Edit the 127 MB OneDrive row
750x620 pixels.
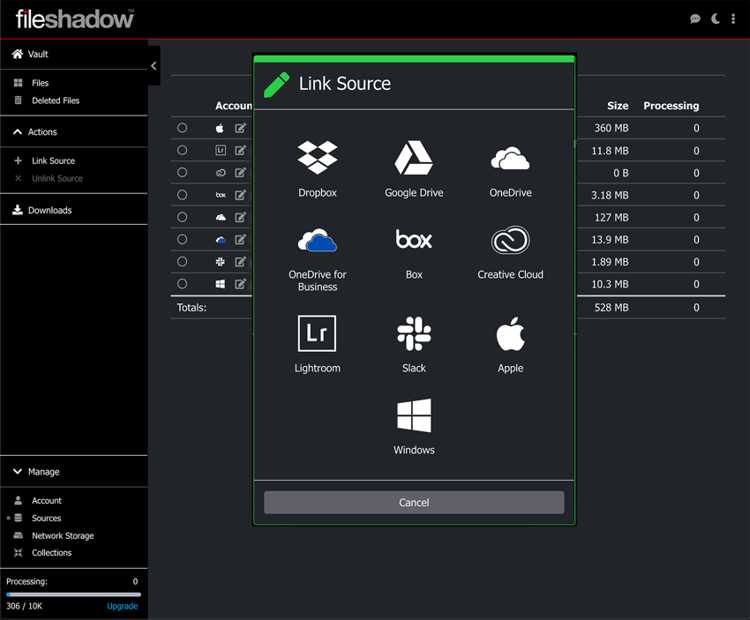[240, 217]
